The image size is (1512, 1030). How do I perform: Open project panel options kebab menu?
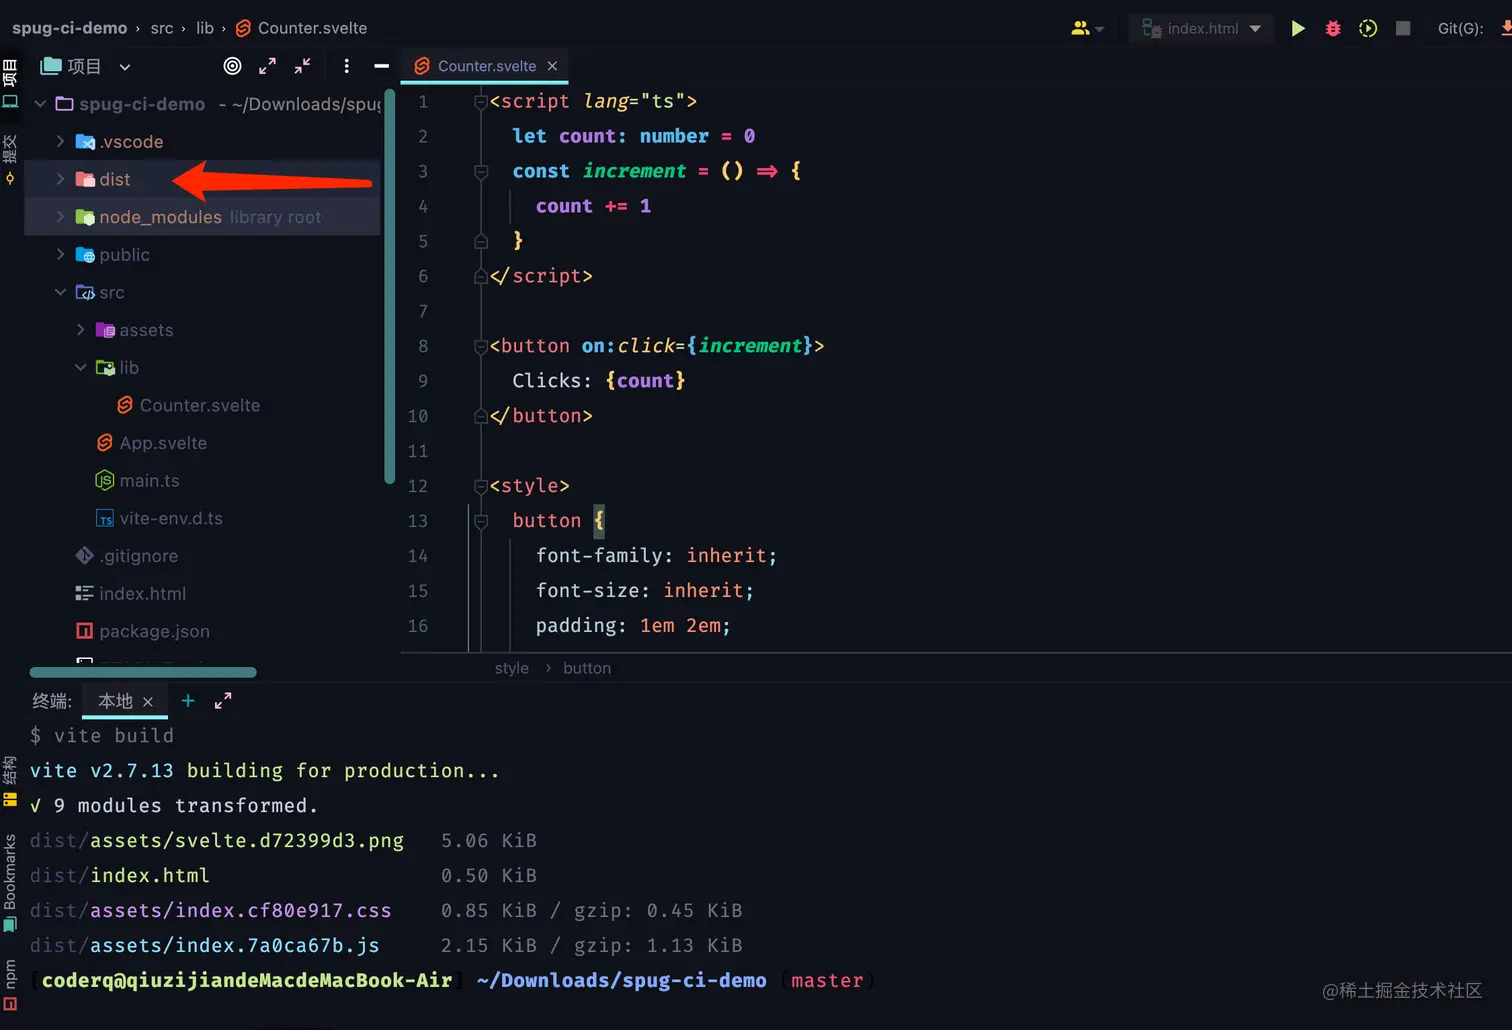(346, 66)
